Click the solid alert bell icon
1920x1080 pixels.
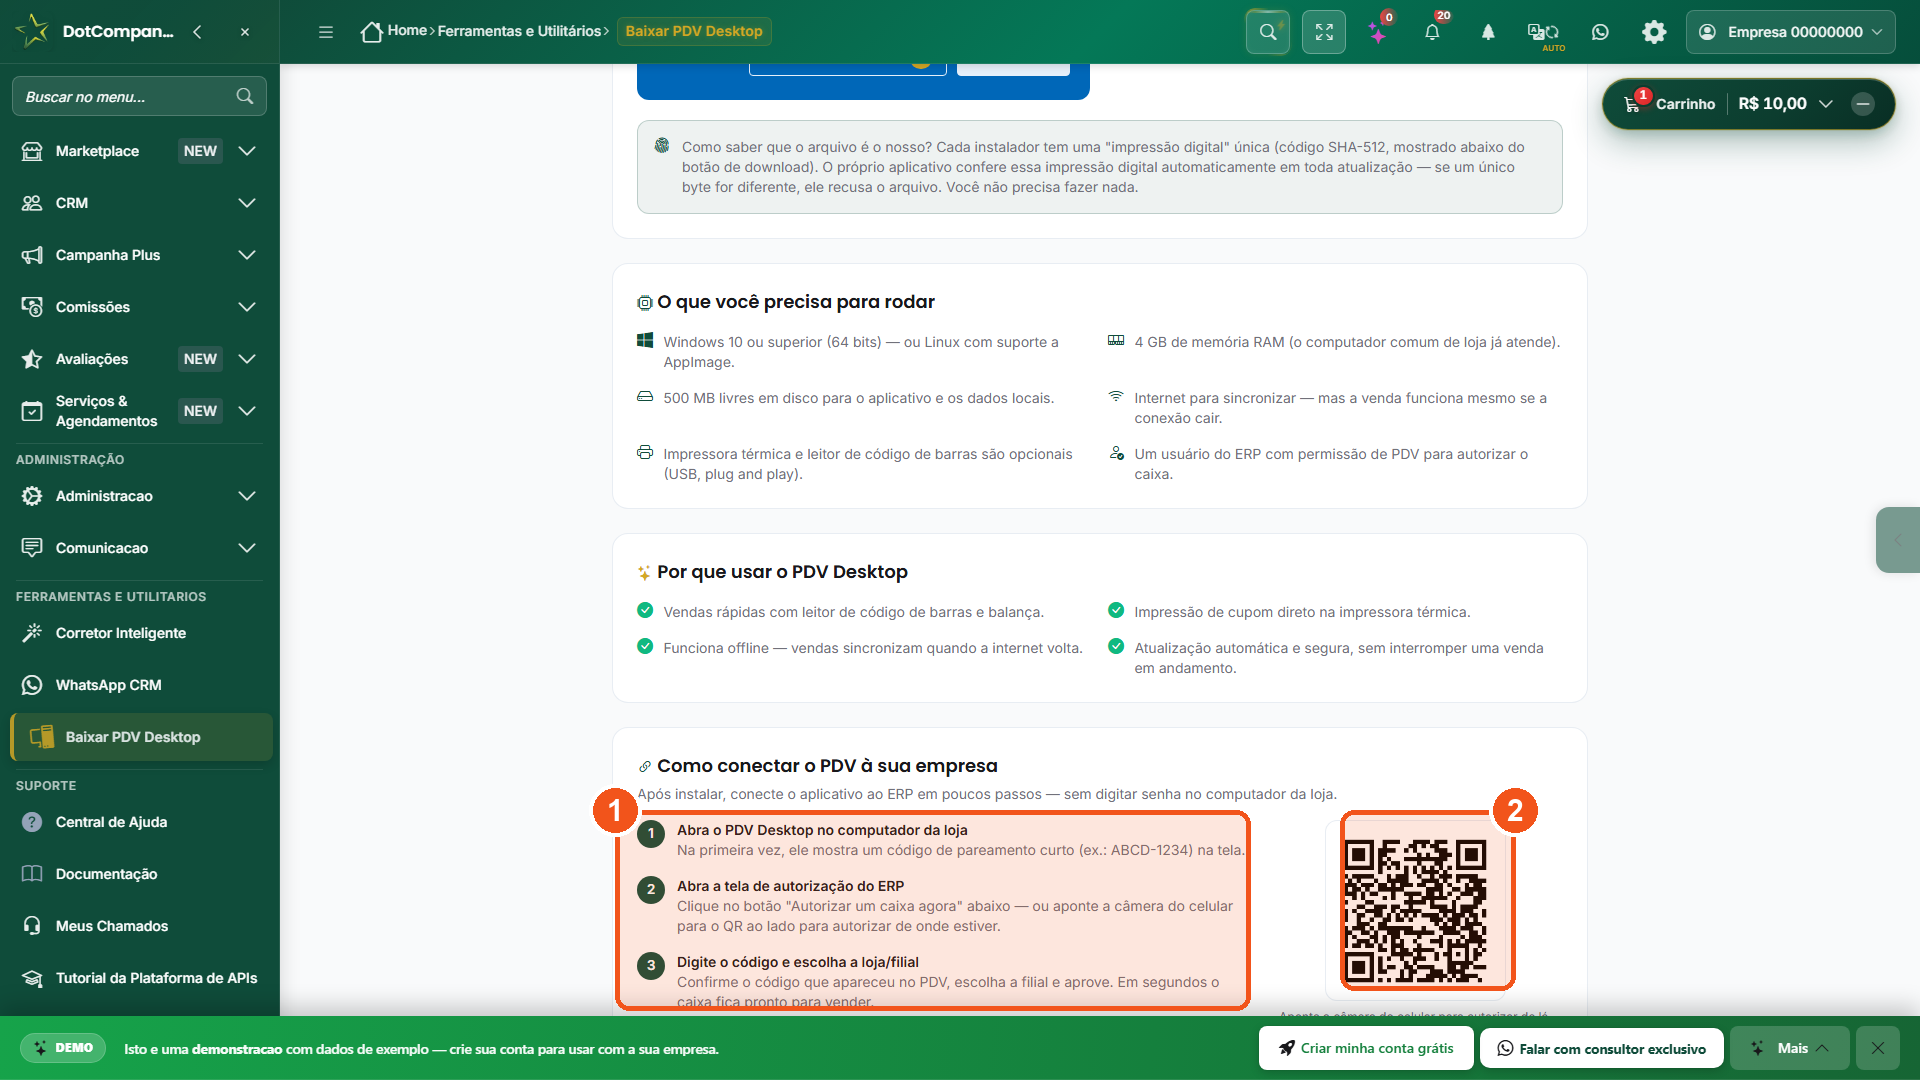pos(1488,32)
